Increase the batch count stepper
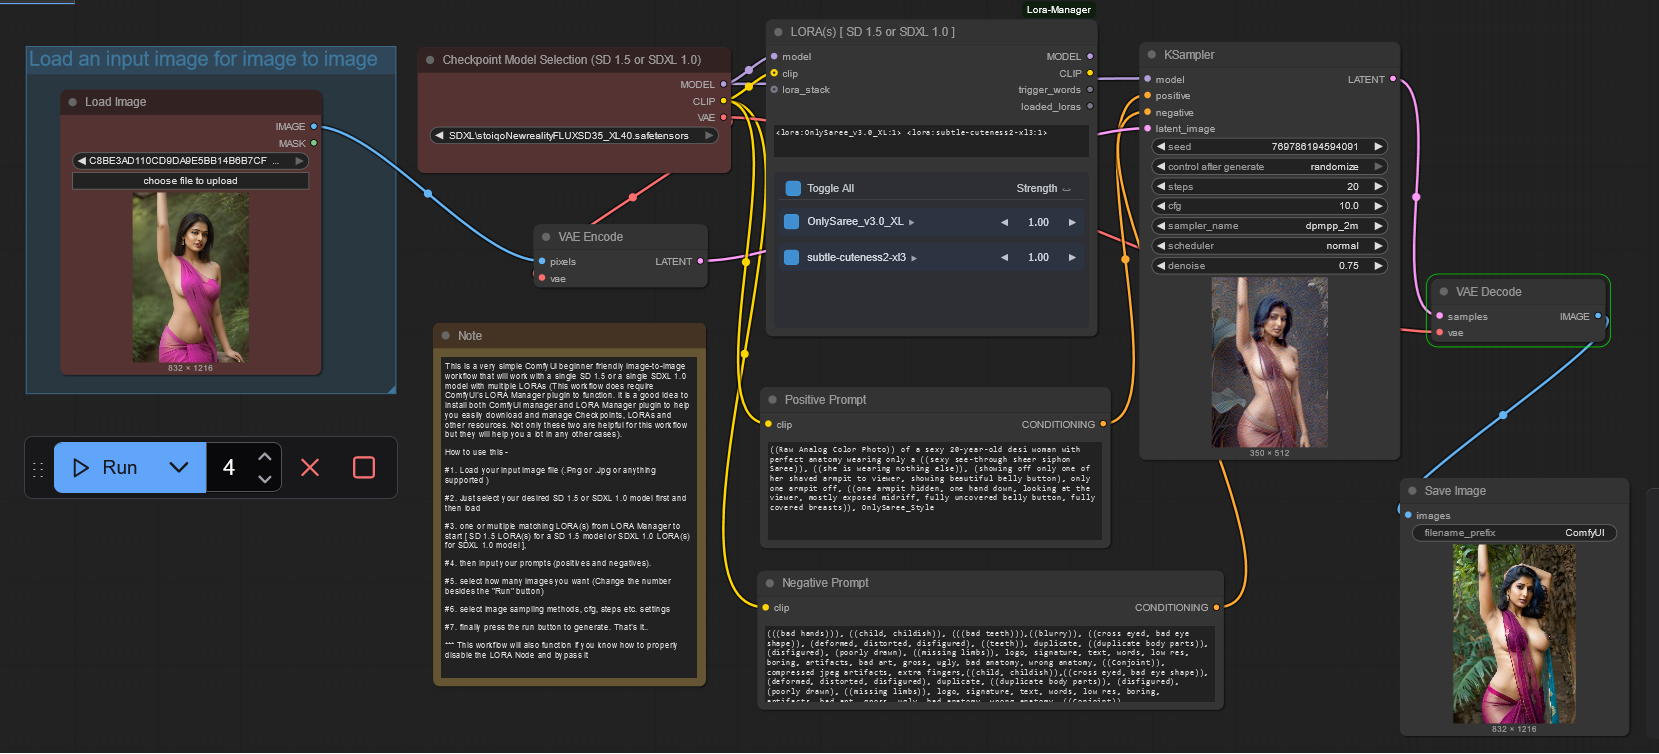Screen dimensions: 1659x754 (265, 457)
